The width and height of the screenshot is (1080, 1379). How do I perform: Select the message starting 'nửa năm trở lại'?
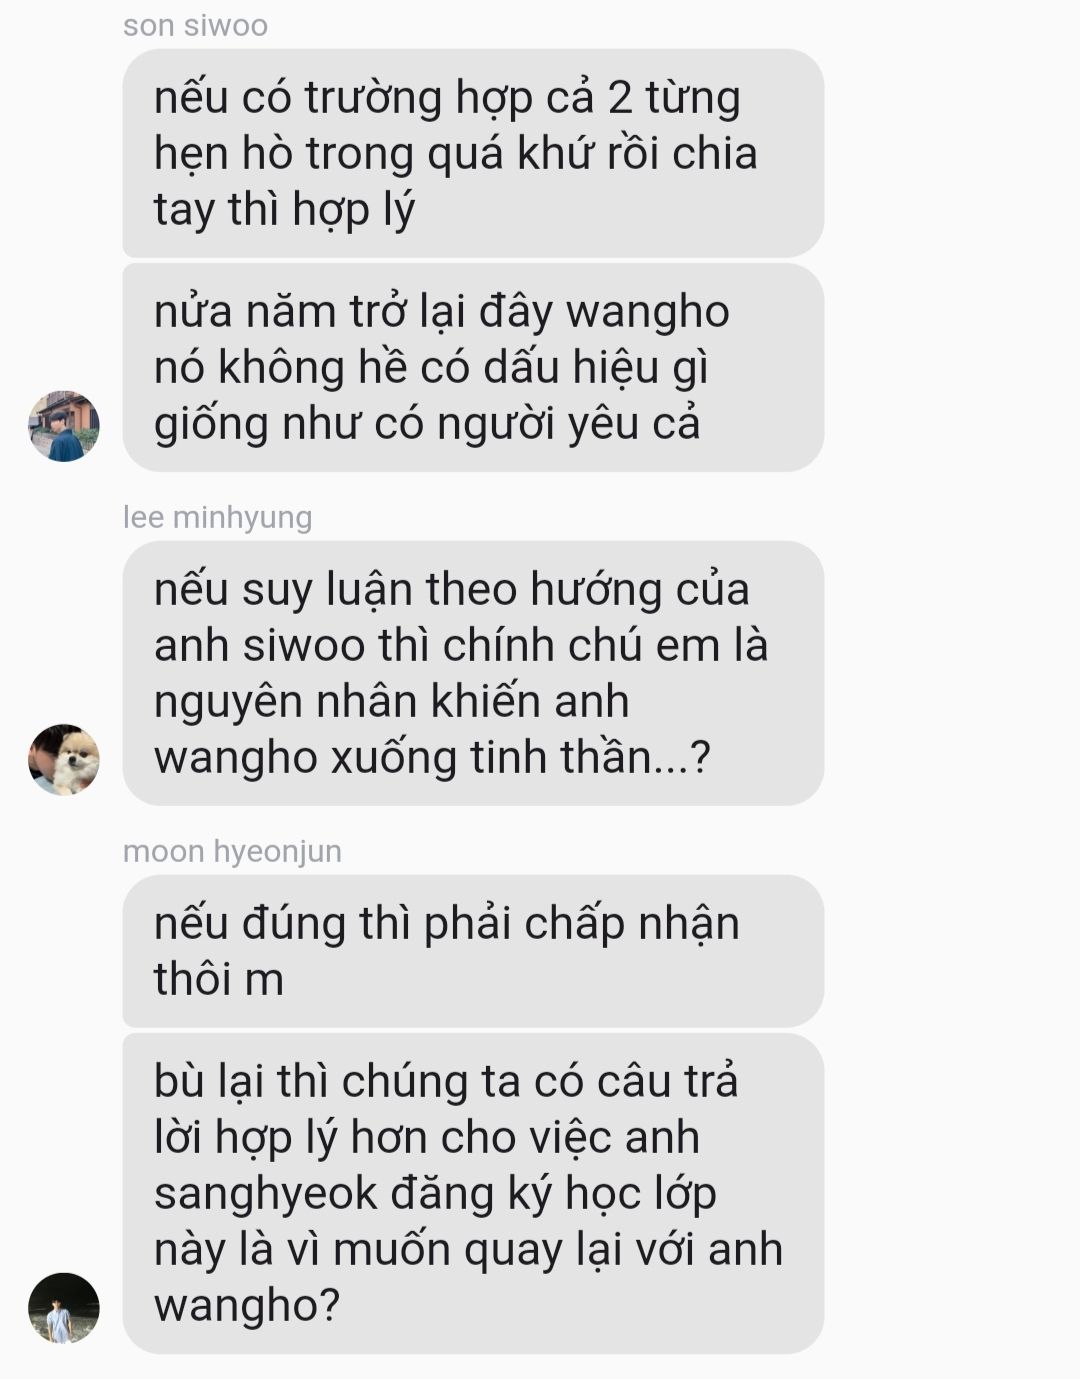[473, 367]
